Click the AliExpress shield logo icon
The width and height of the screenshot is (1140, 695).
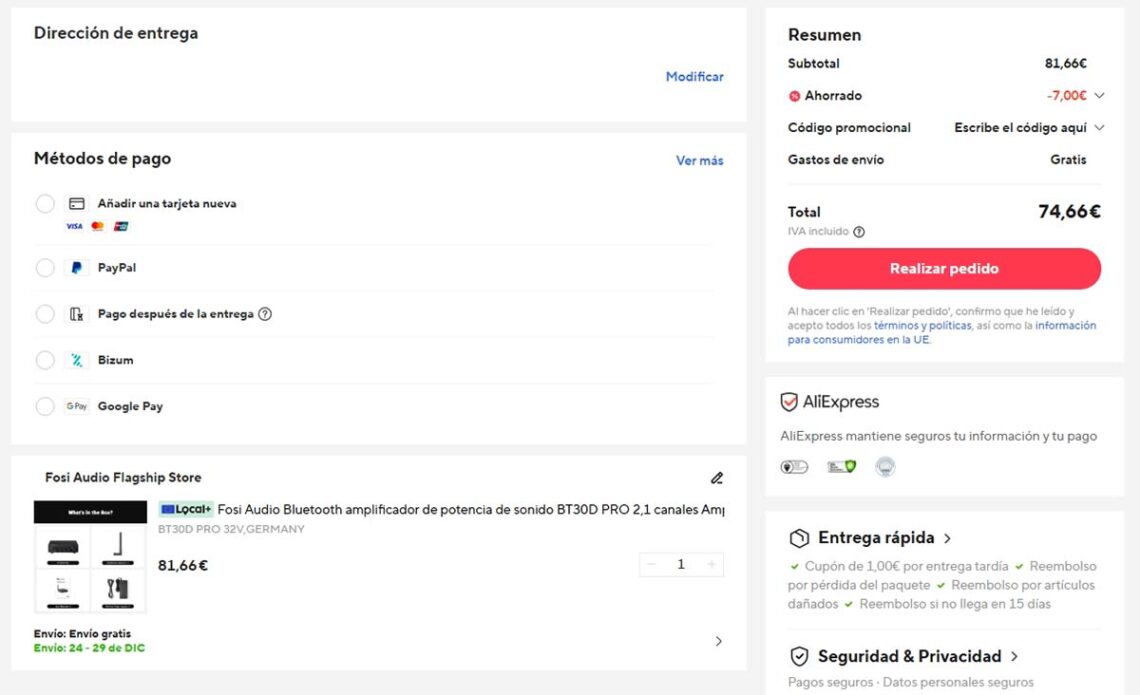(789, 402)
